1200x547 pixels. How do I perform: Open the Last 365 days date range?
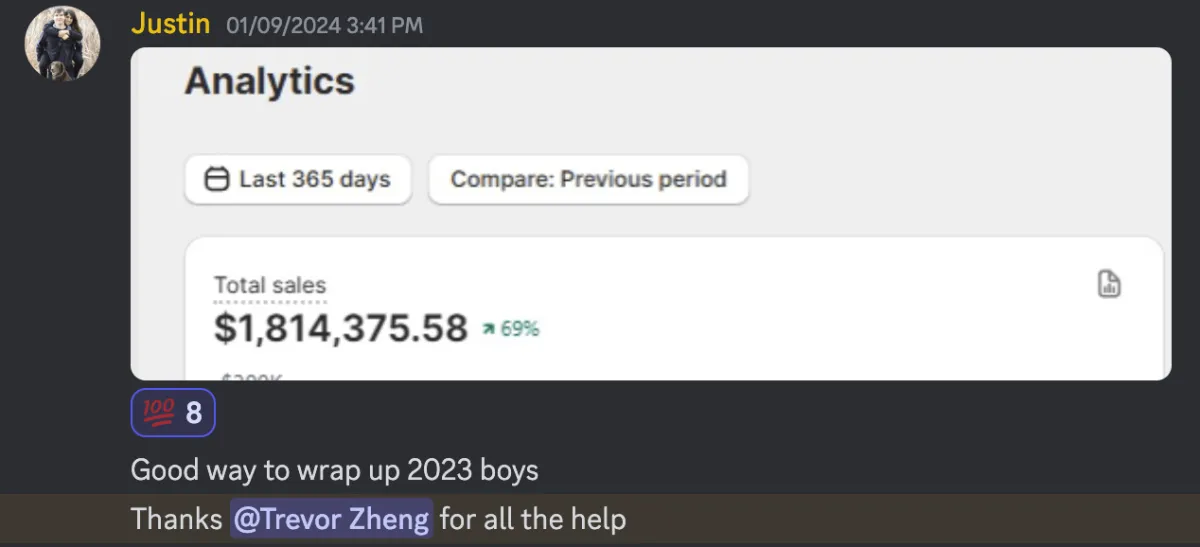pos(298,180)
